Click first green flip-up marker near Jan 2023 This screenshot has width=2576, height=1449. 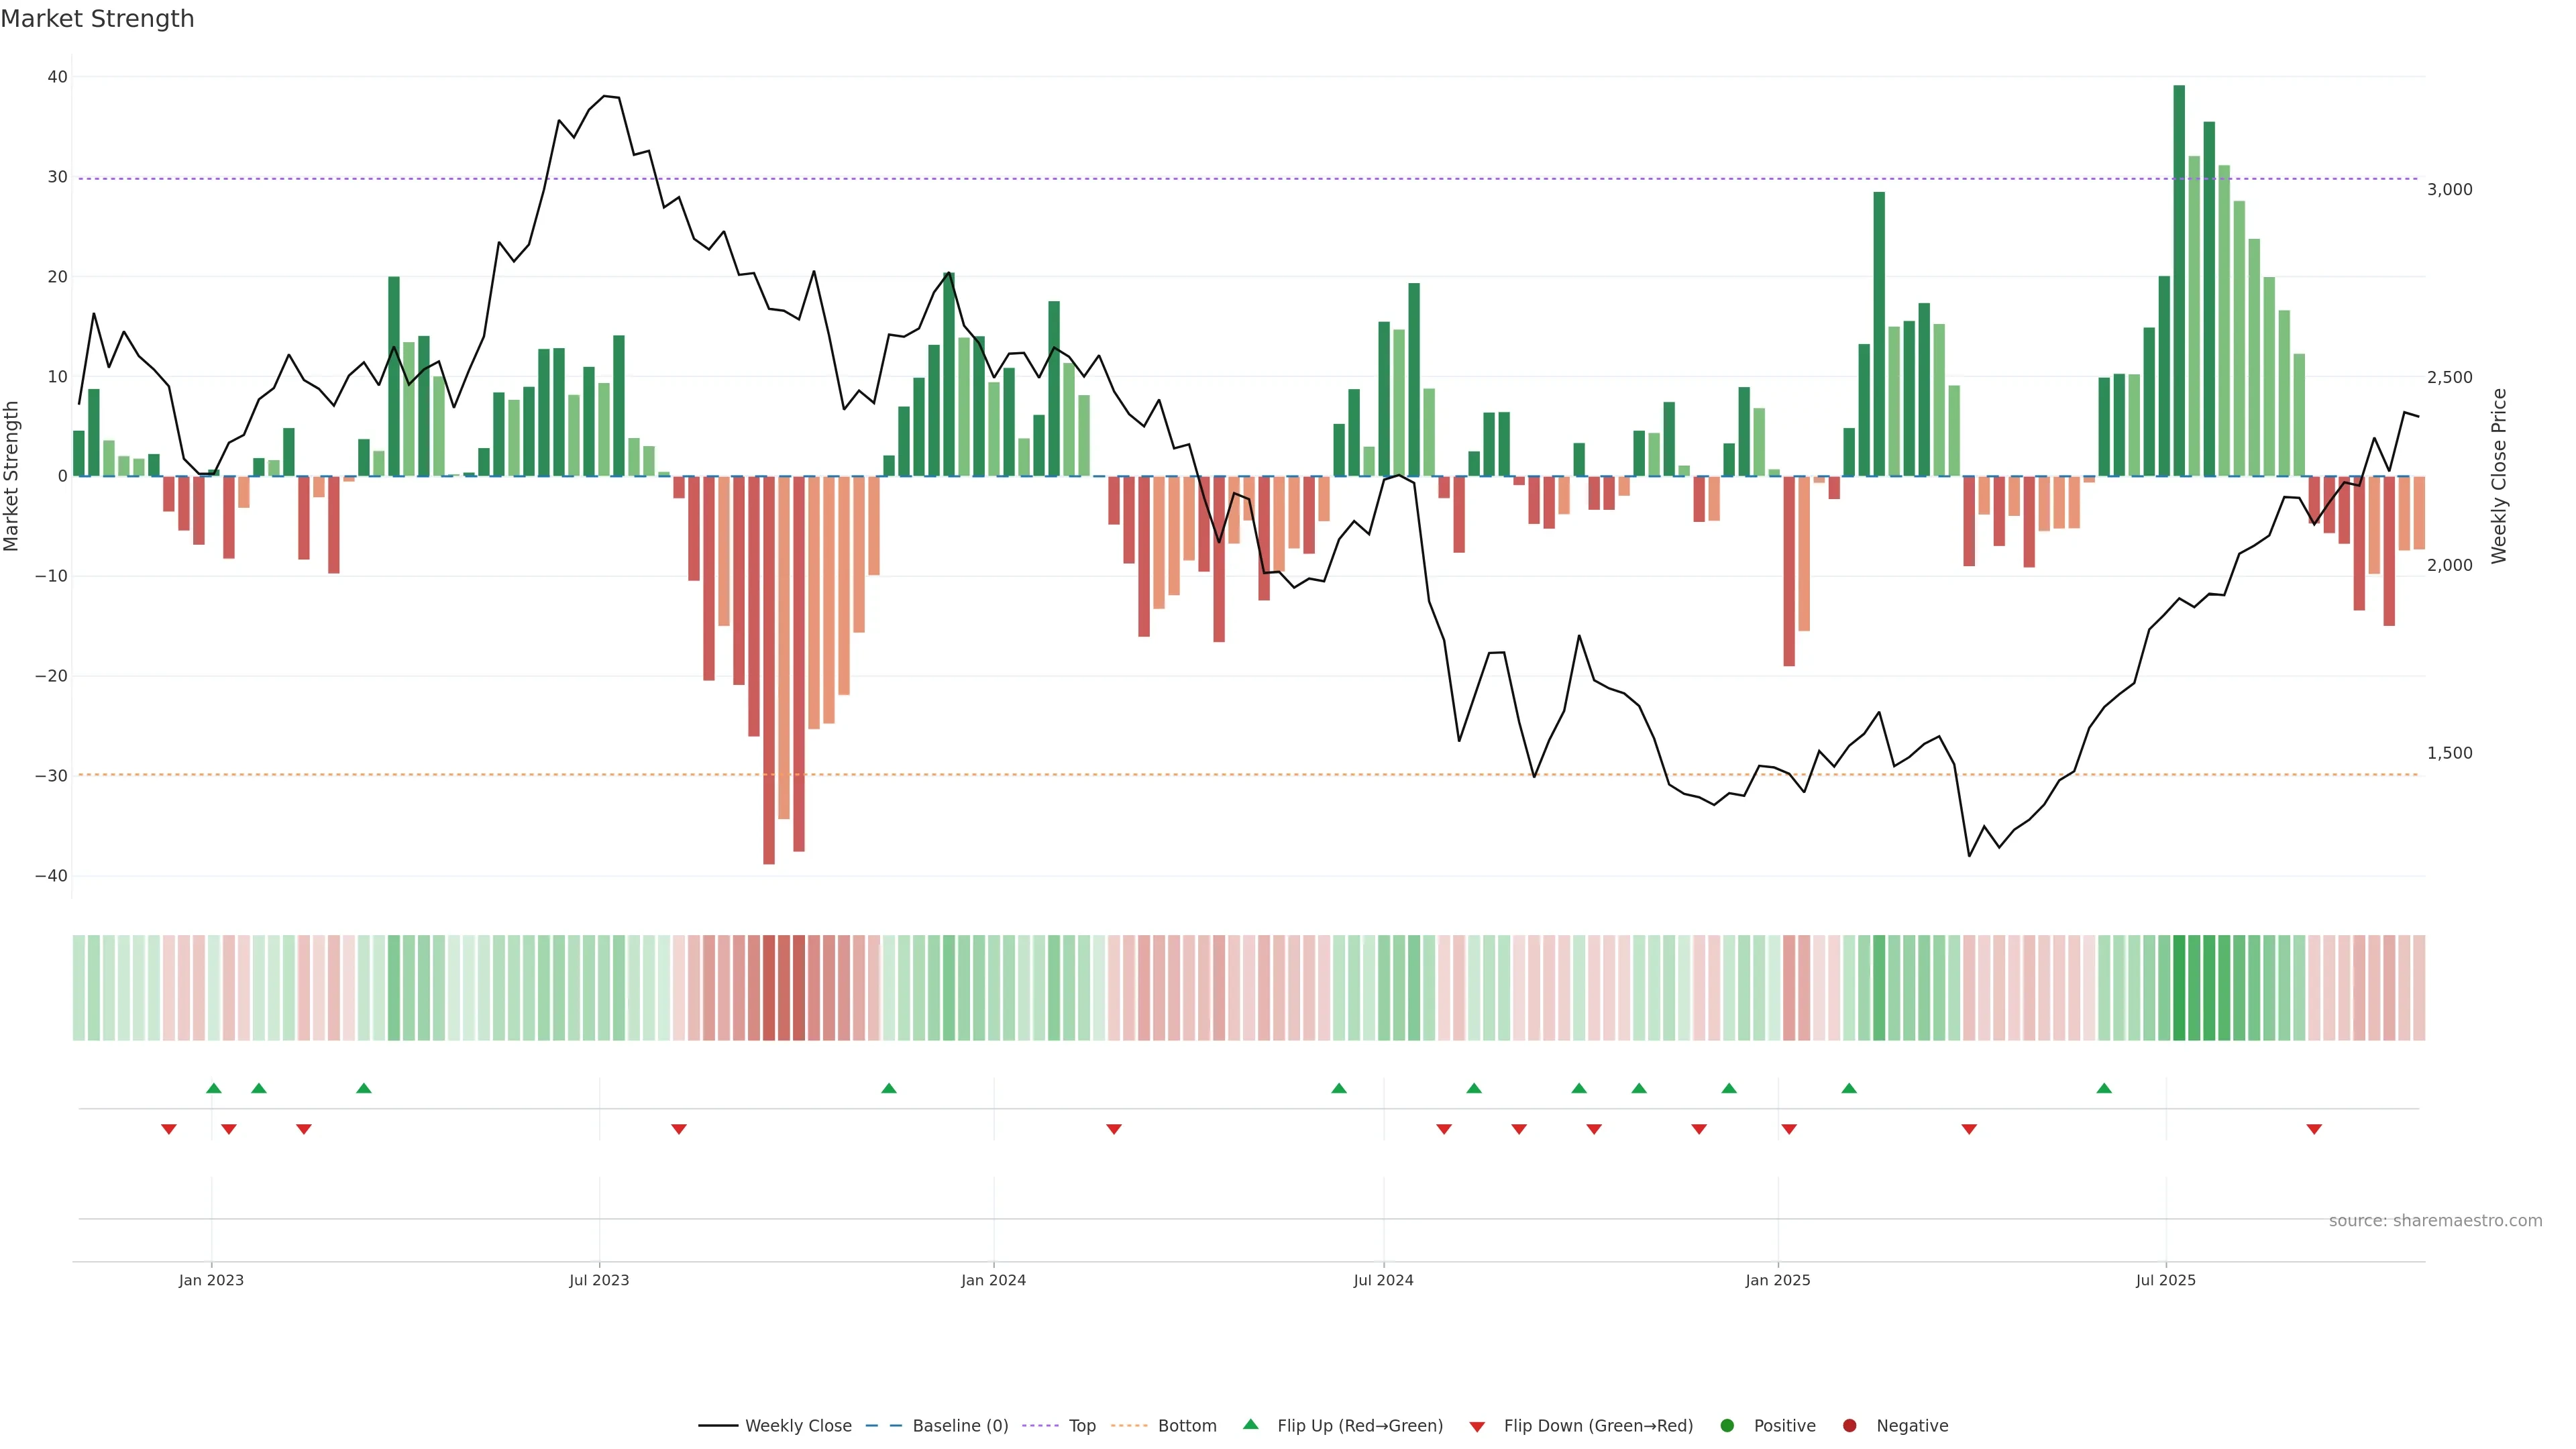213,1088
